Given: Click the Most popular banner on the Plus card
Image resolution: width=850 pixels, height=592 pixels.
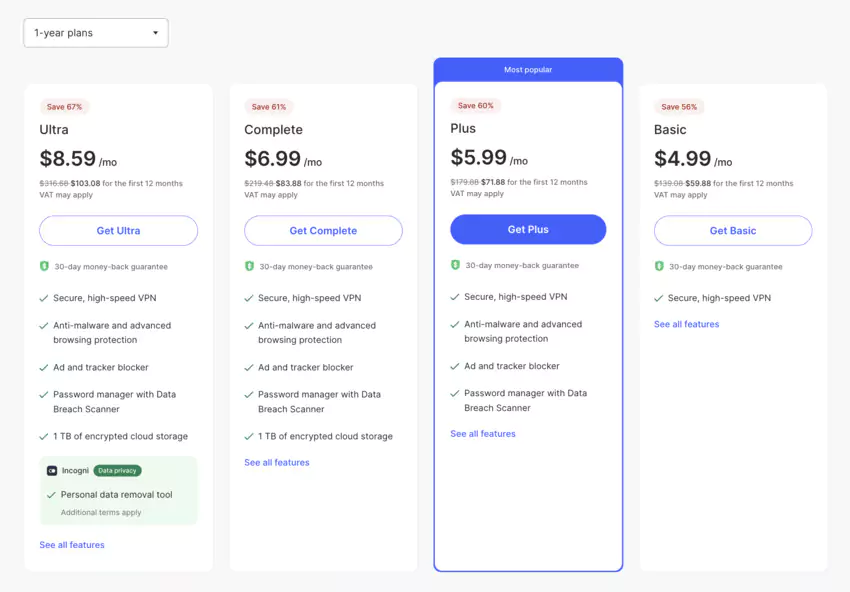Looking at the screenshot, I should [x=528, y=69].
